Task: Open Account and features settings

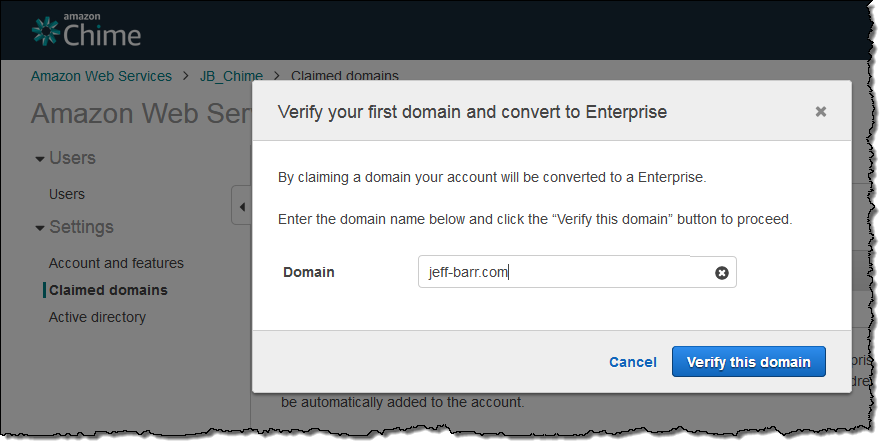Action: click(x=116, y=263)
